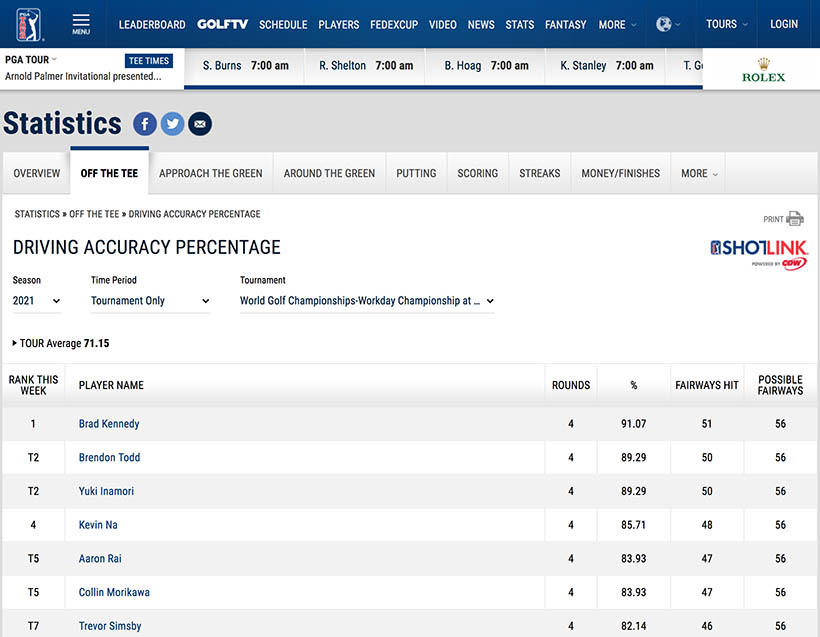The width and height of the screenshot is (820, 637).
Task: Click the PGA Tour logo icon
Action: 31,24
